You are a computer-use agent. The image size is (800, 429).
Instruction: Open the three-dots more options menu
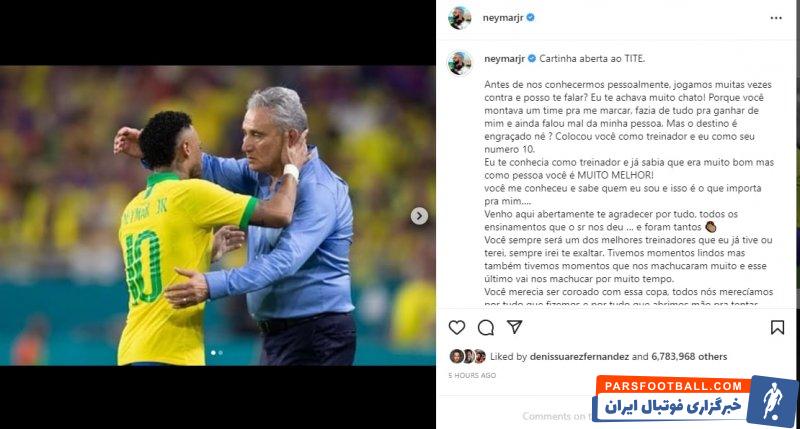tap(776, 18)
